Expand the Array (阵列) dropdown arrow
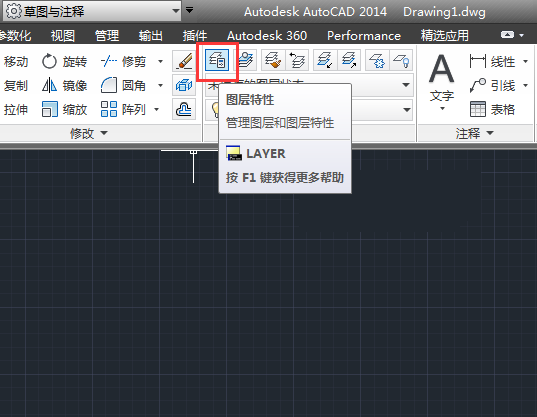This screenshot has height=417, width=537. (157, 109)
